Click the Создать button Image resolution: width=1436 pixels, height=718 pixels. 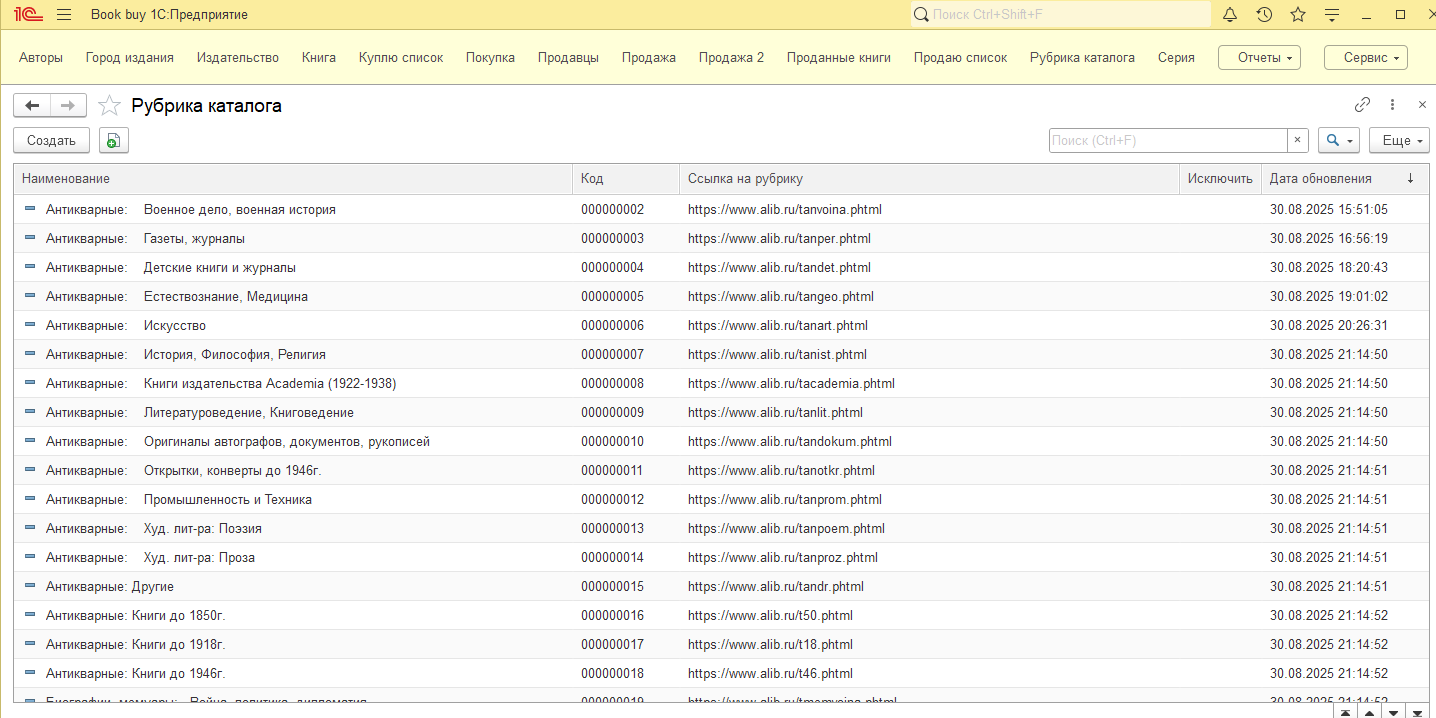[x=51, y=141]
